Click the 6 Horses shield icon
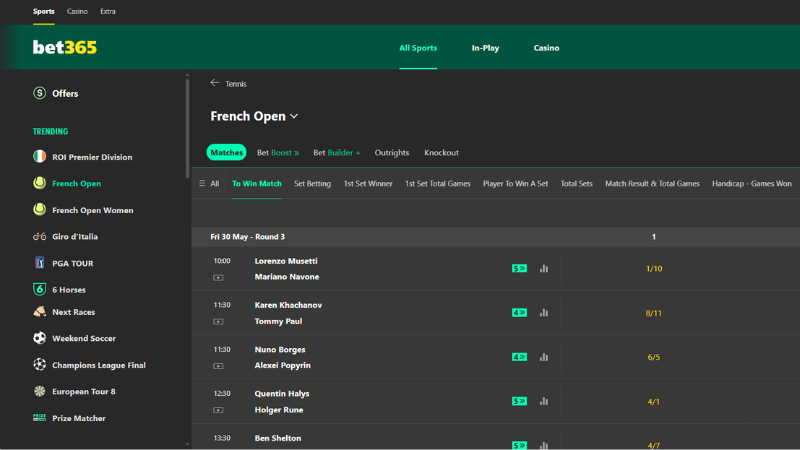 tap(39, 289)
